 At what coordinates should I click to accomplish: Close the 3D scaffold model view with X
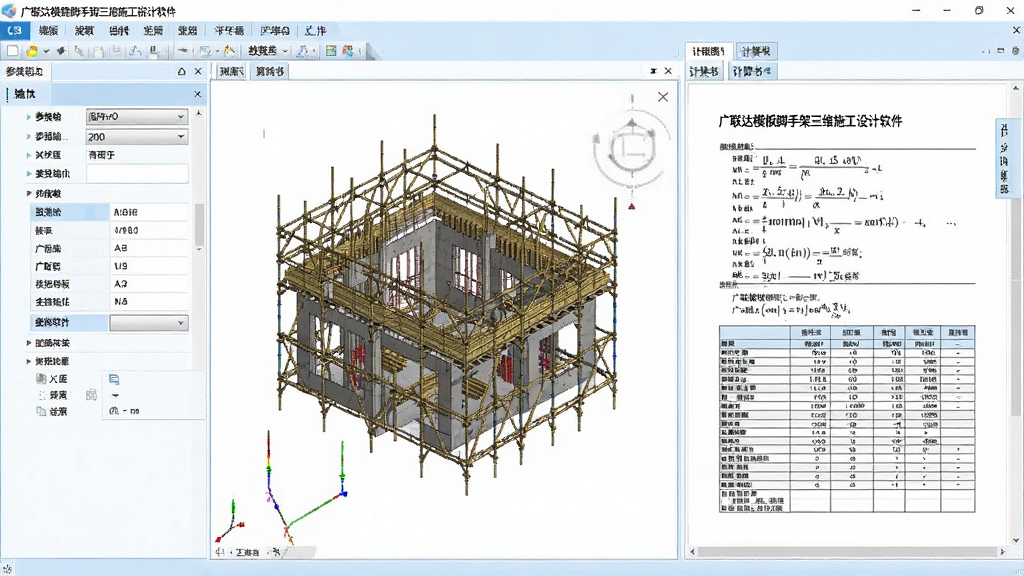coord(663,97)
